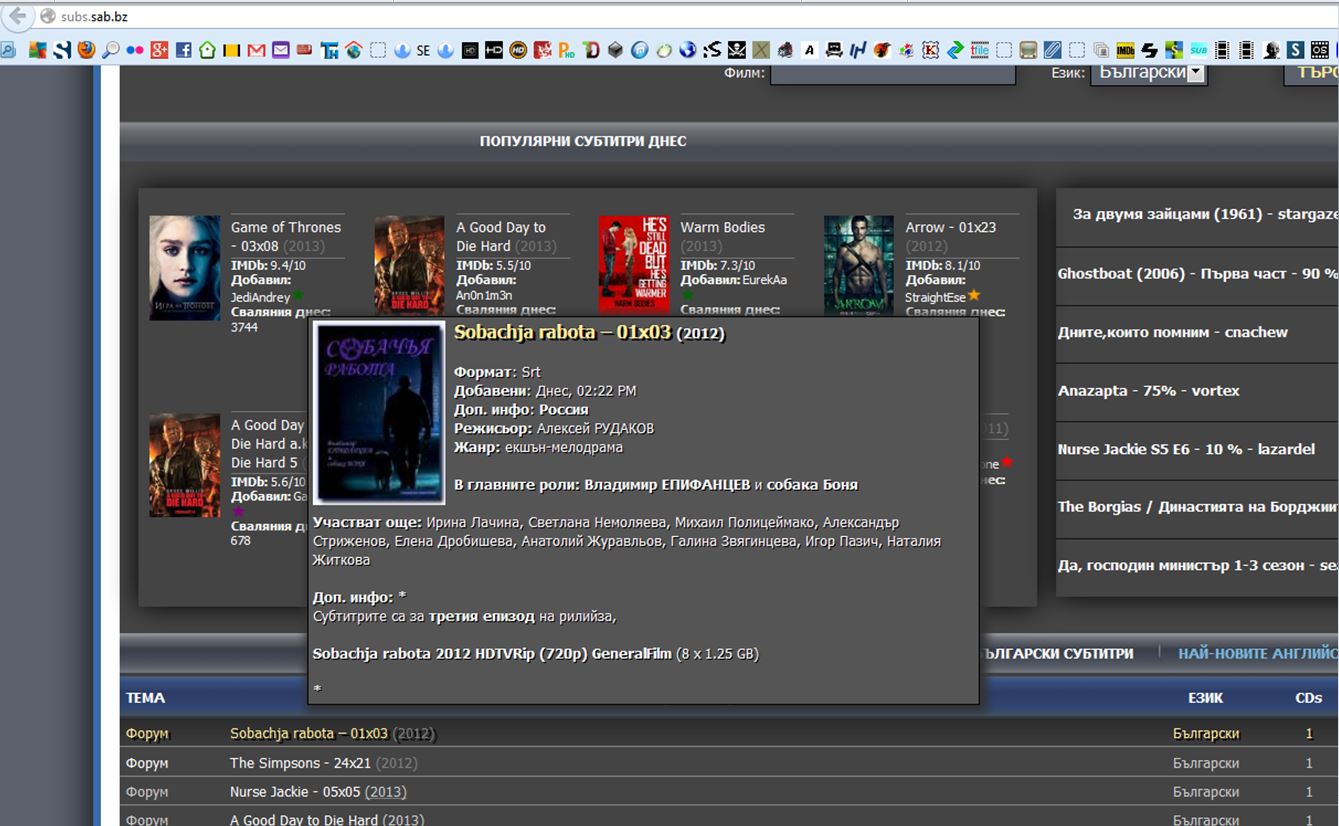Click purple star under Die Hard 5 entry
The height and width of the screenshot is (826, 1339).
[238, 511]
